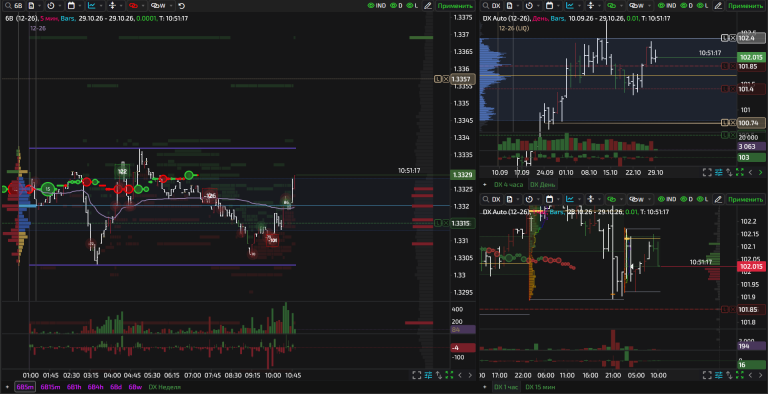Switch to the DX 4 часа tab

pos(508,185)
